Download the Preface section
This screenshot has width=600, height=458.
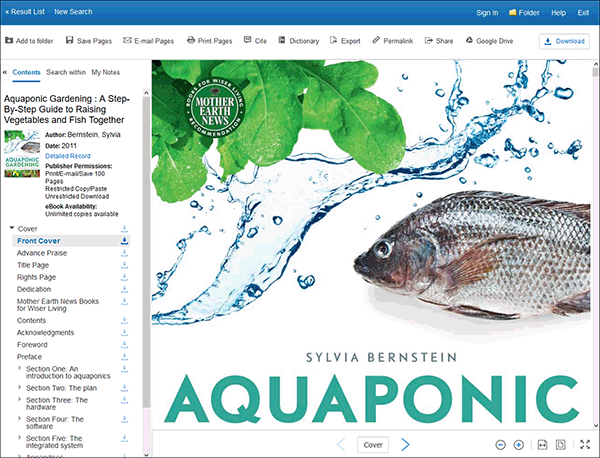point(124,357)
